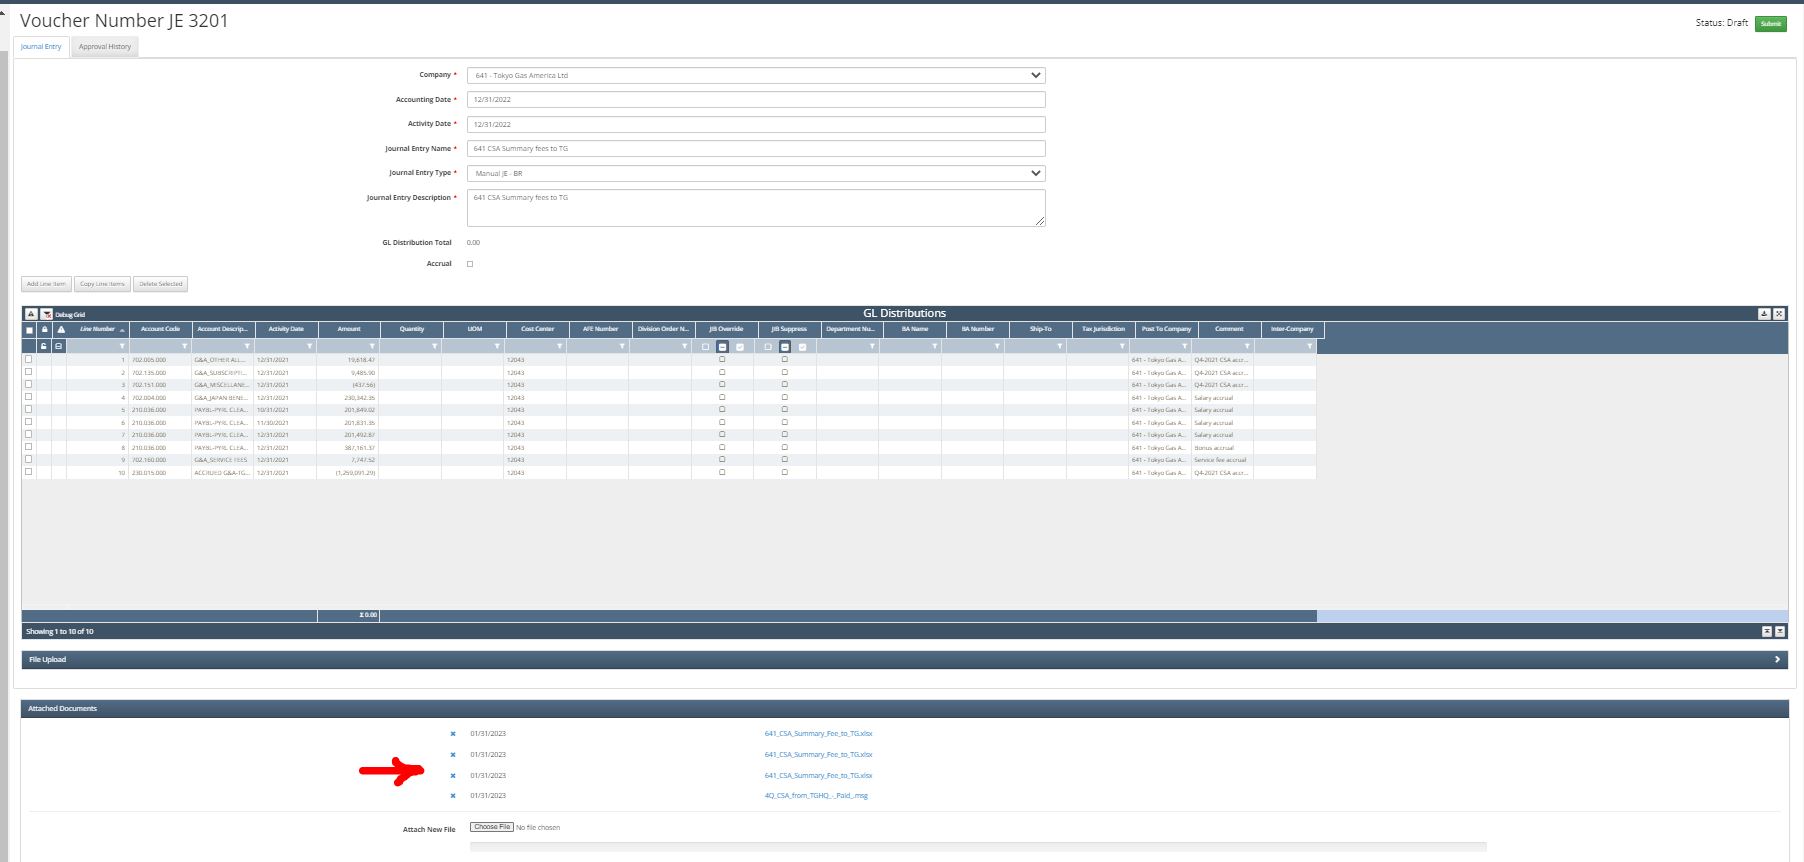Click the filter icon under Account Code column

pos(184,347)
